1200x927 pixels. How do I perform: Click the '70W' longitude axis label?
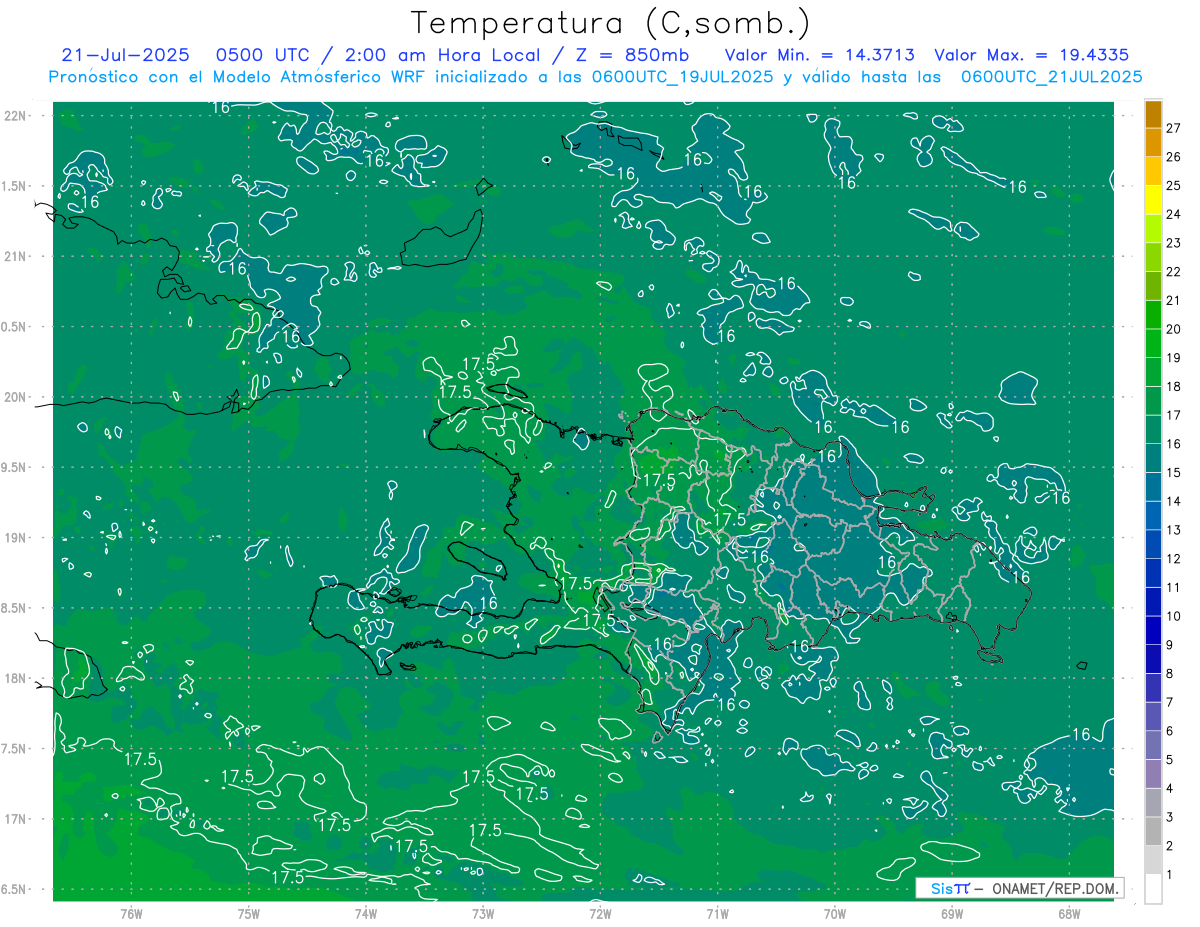click(834, 914)
